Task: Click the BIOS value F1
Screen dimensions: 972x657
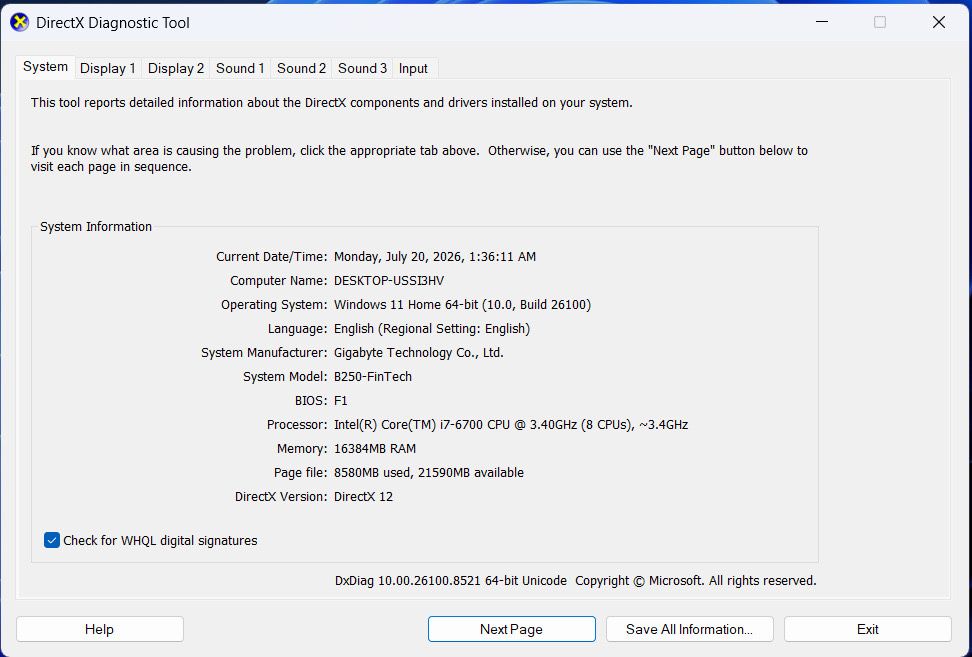Action: (x=341, y=401)
